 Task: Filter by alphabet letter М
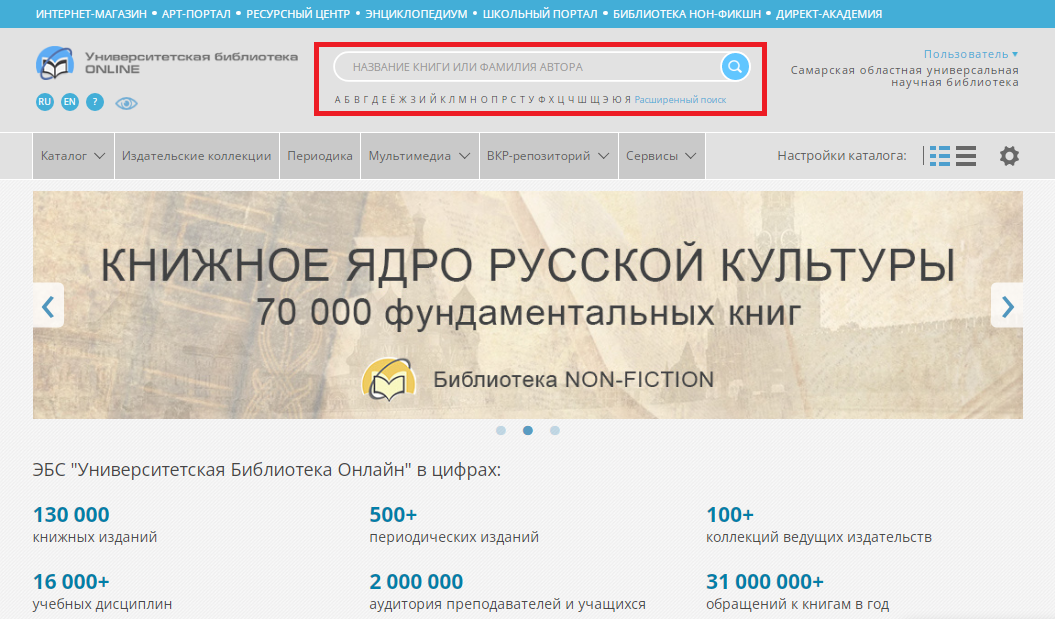pyautogui.click(x=462, y=100)
